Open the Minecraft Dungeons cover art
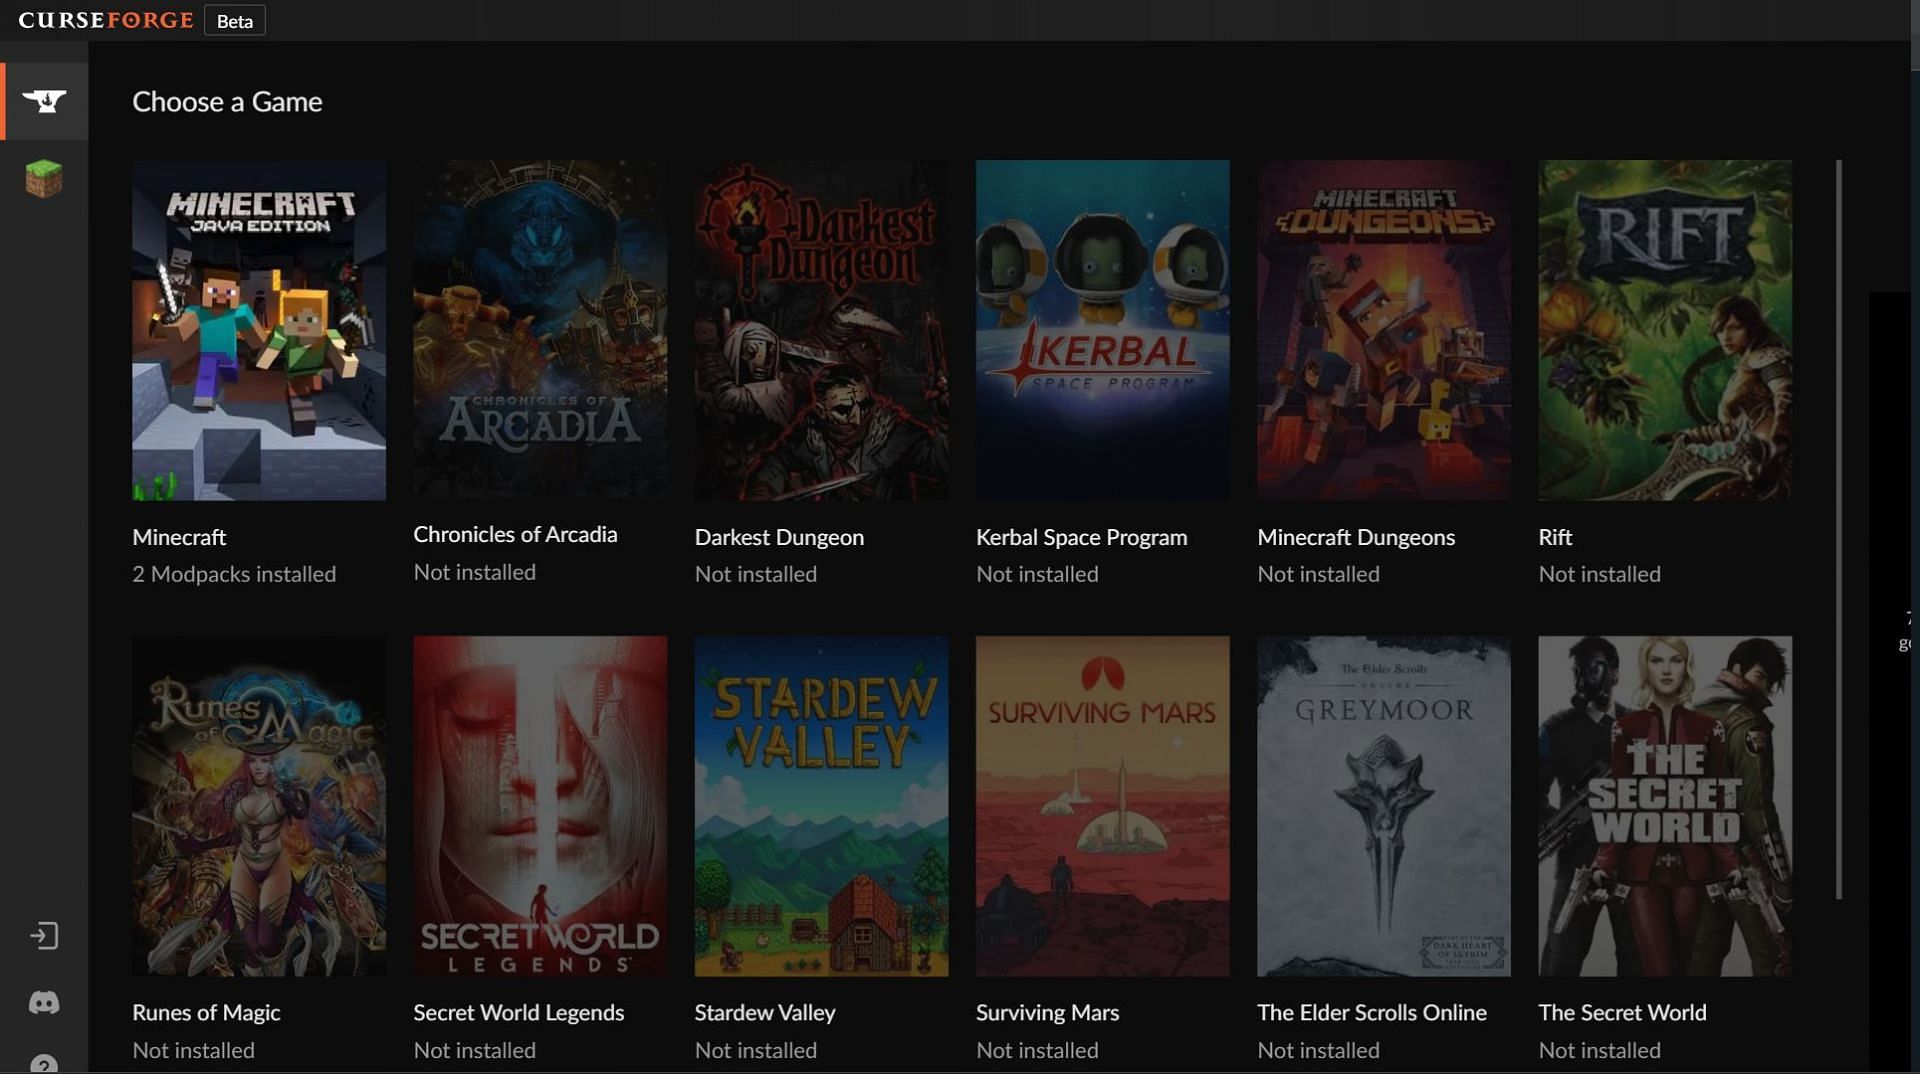Viewport: 1920px width, 1074px height. 1384,330
